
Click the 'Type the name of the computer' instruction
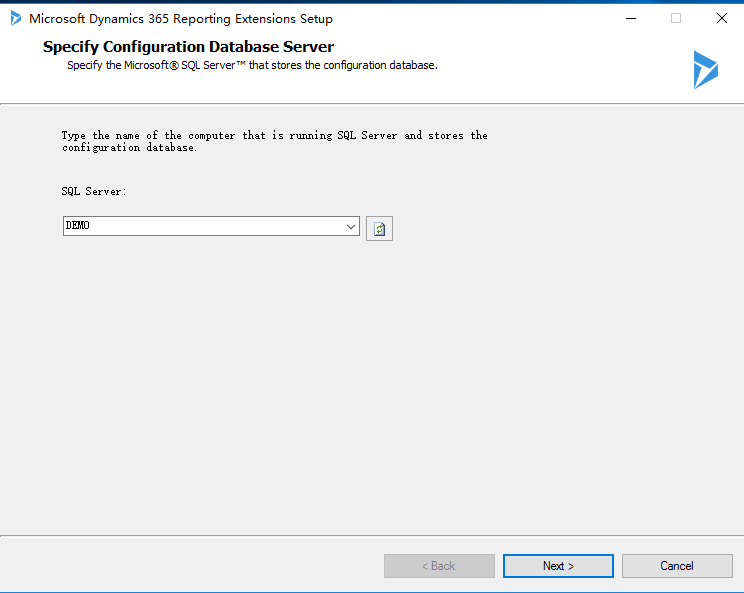coord(274,141)
